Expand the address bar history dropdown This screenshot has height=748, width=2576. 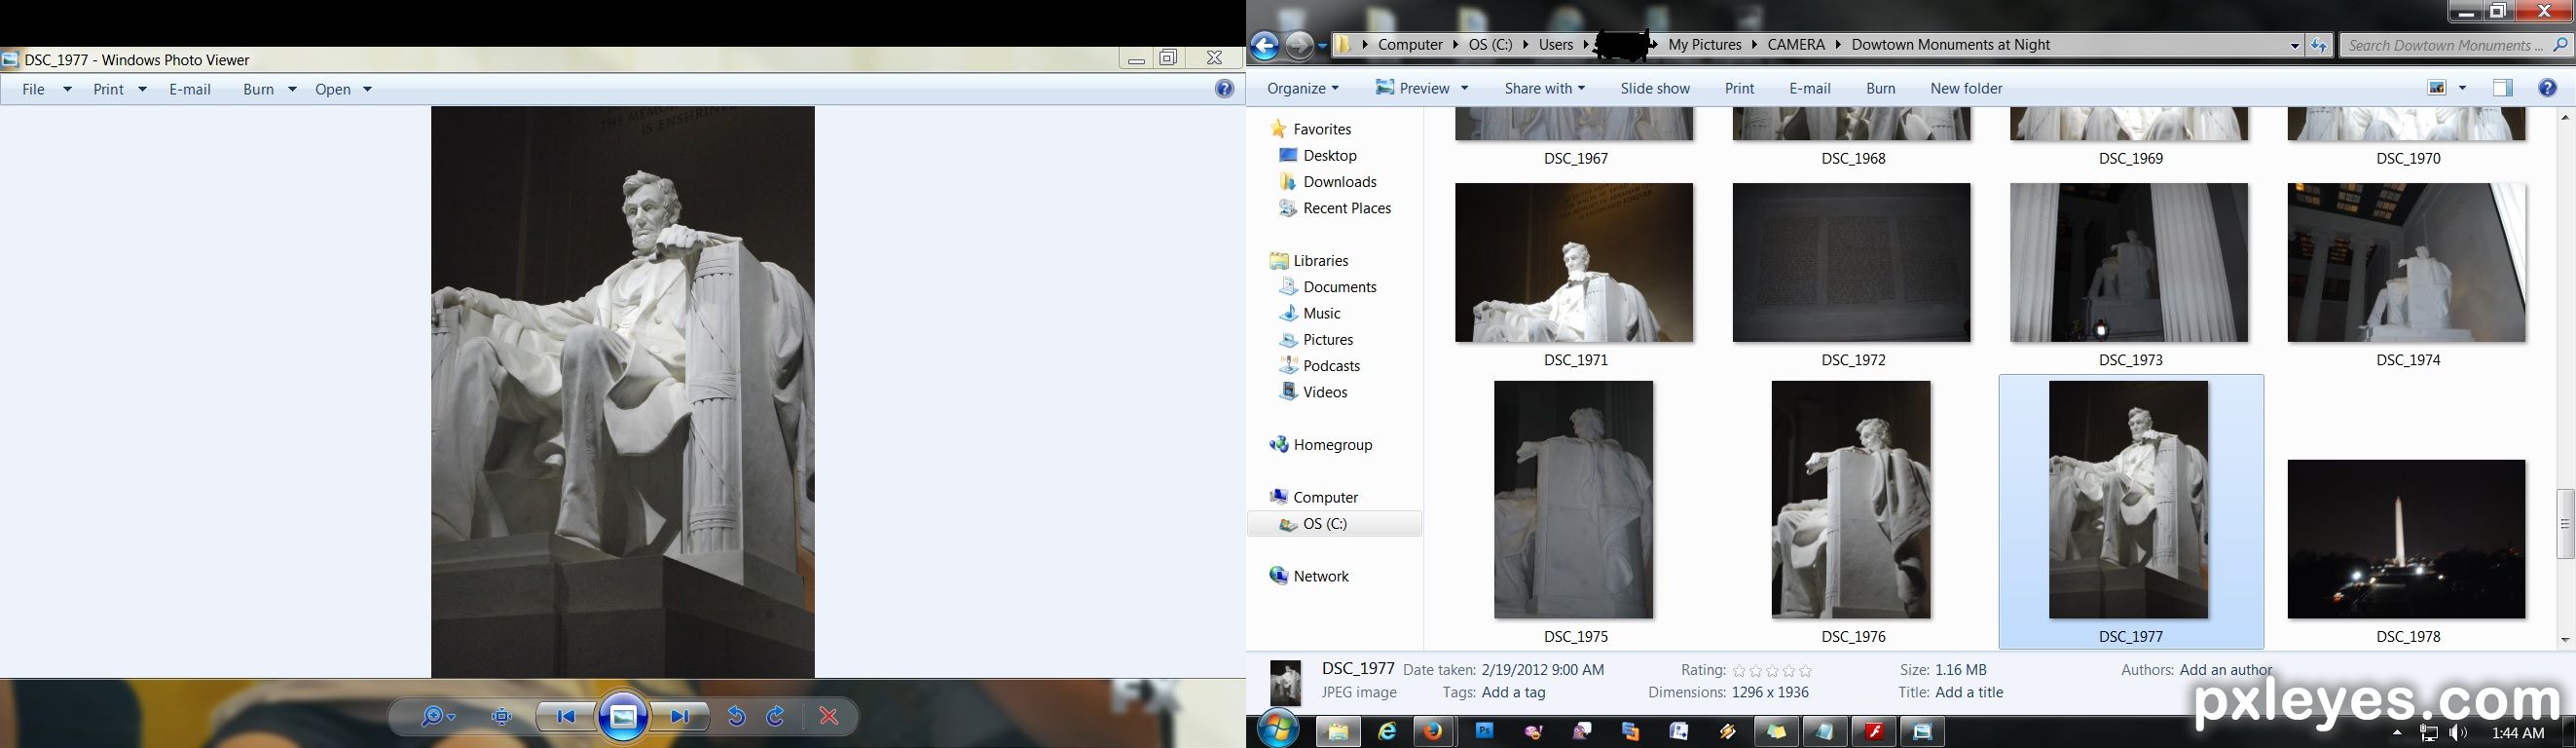click(2294, 45)
